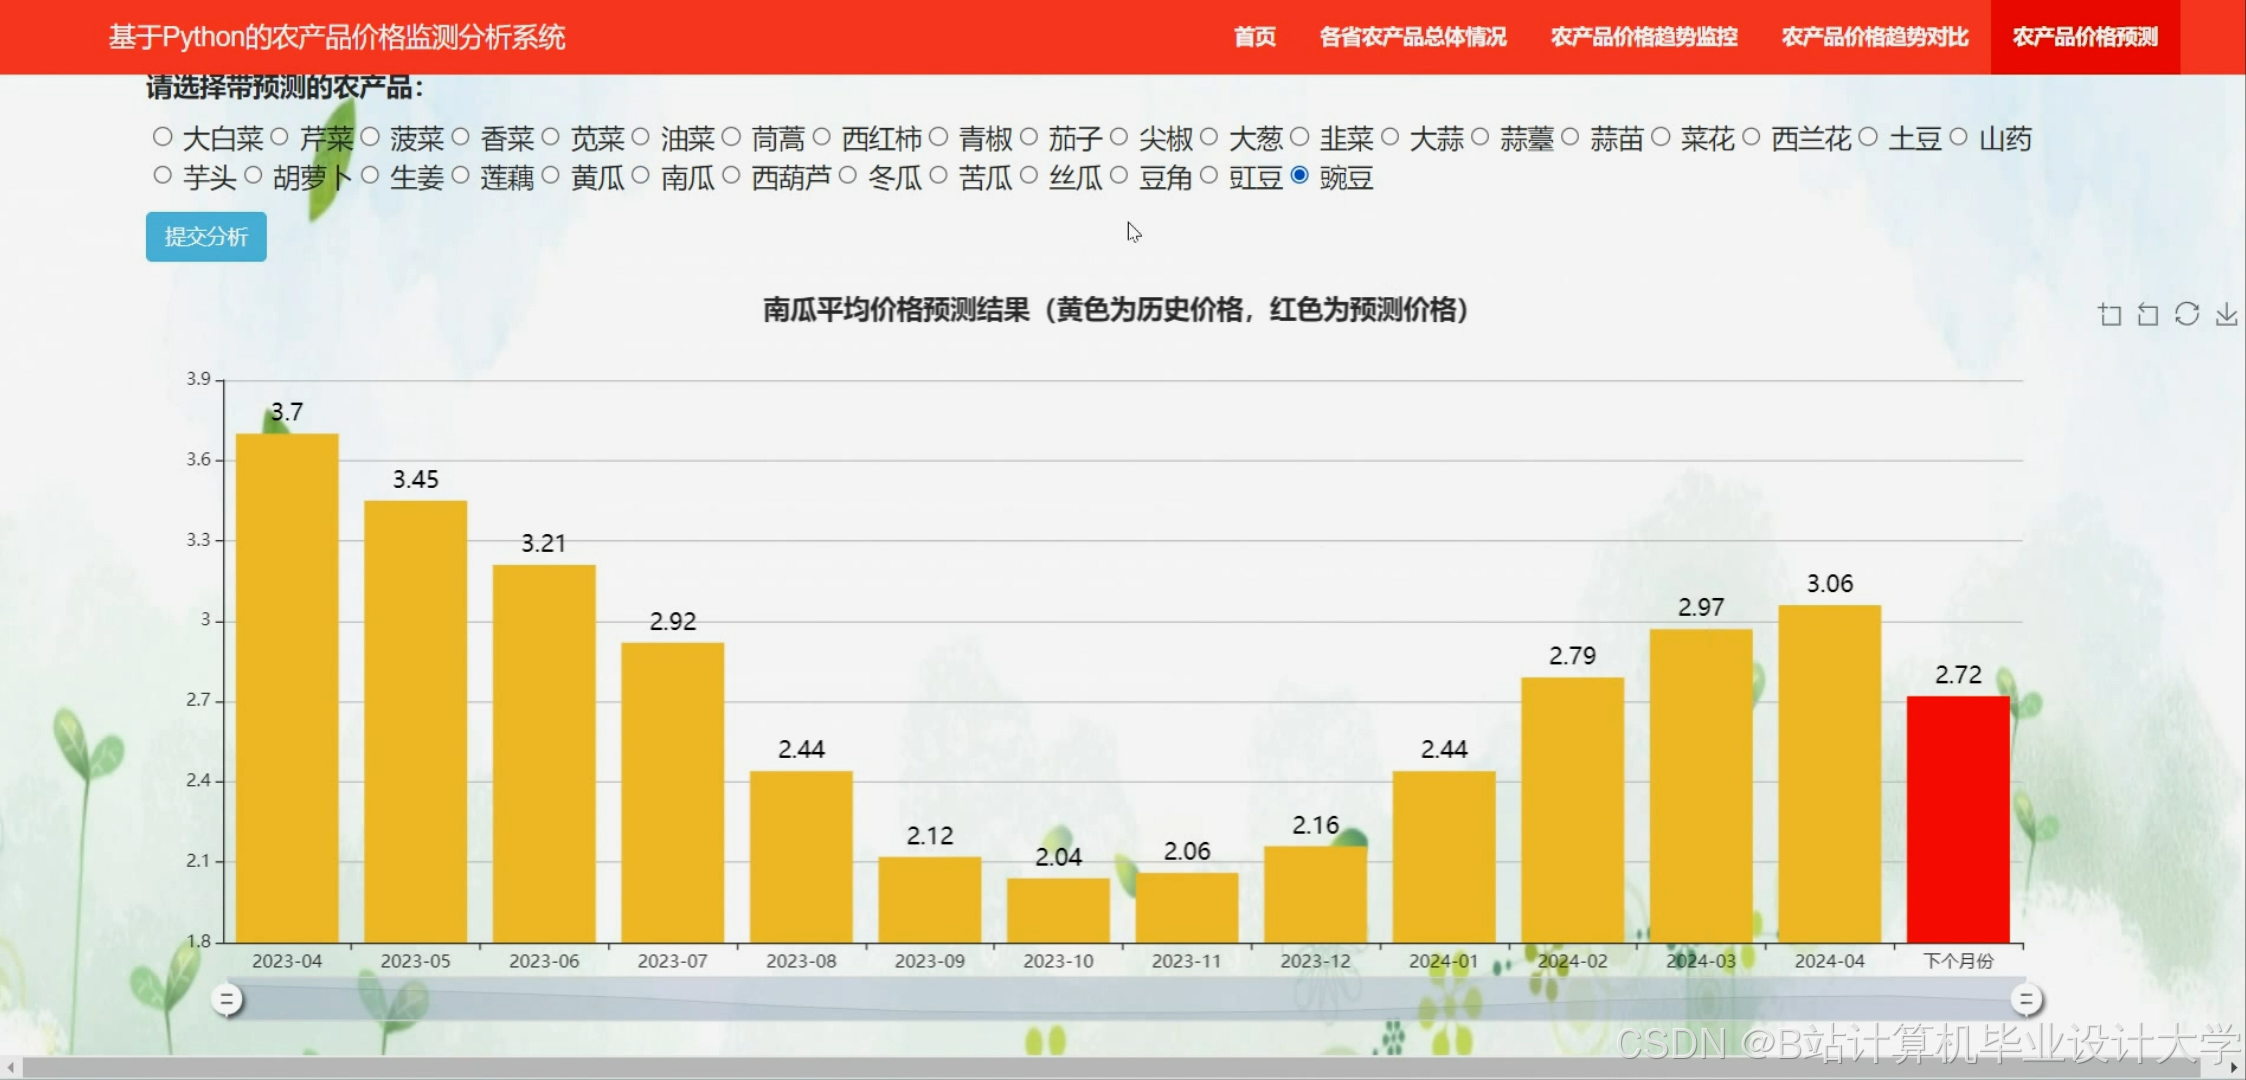Viewport: 2246px width, 1080px height.
Task: Click the chart restore/refresh icon
Action: [2187, 314]
